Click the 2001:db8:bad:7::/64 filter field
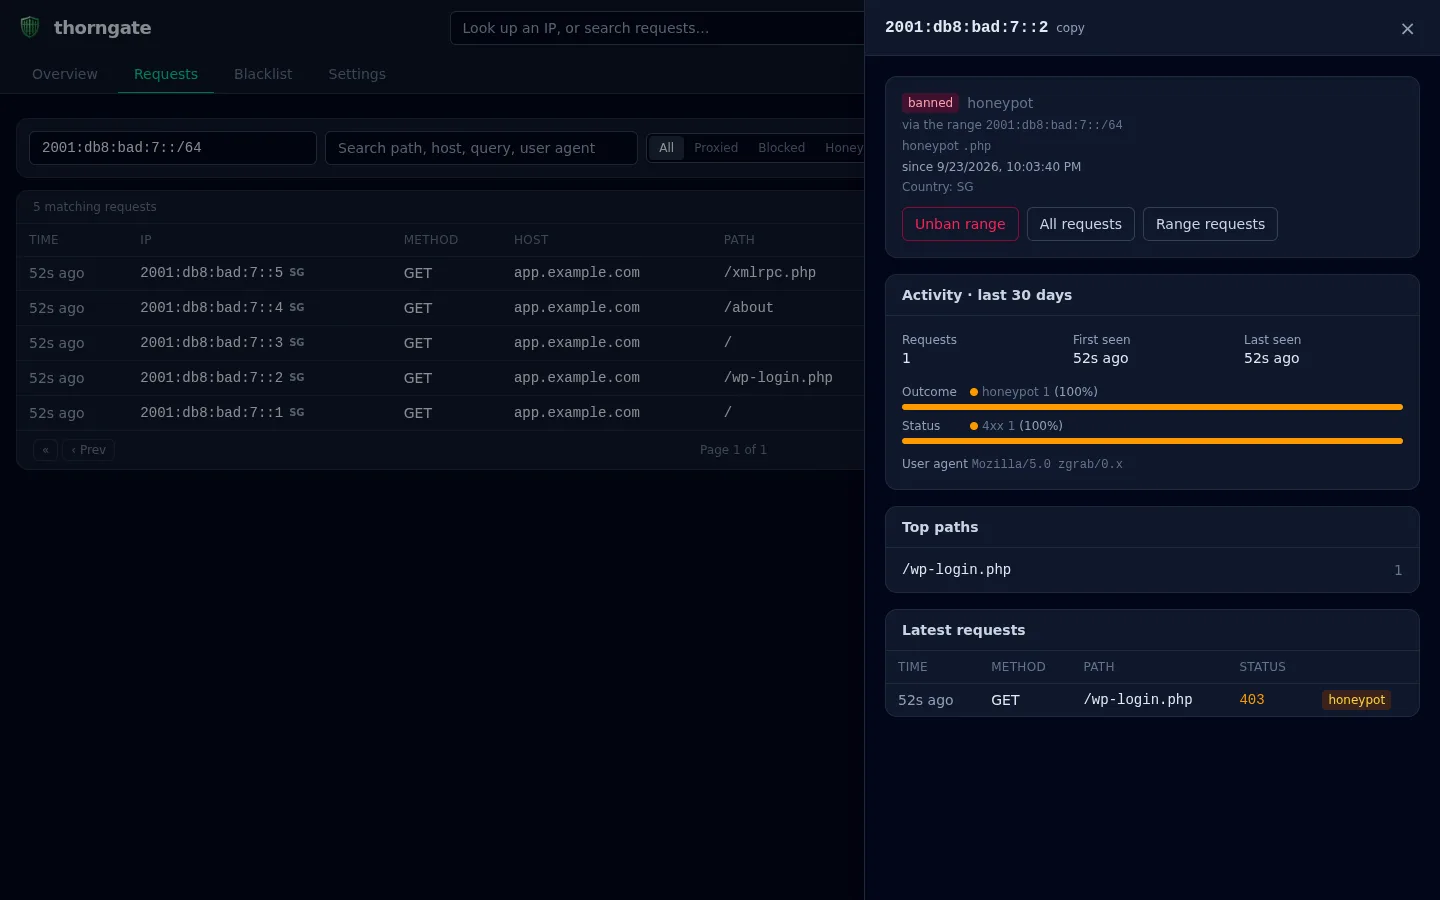 pyautogui.click(x=173, y=148)
